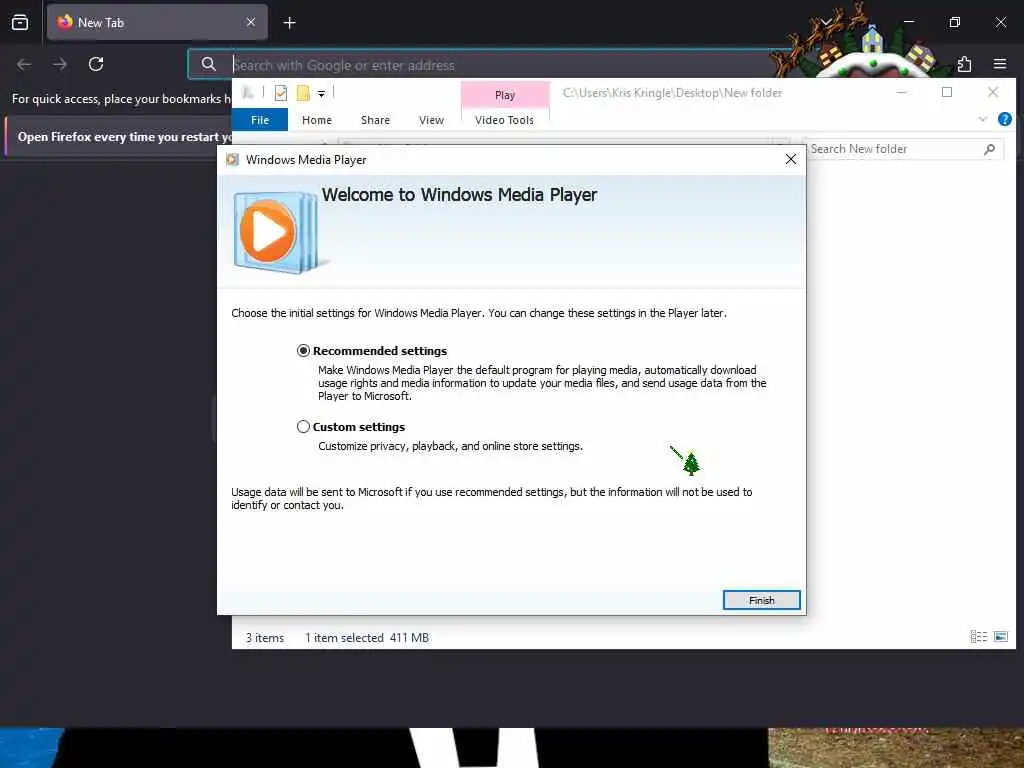Image resolution: width=1024 pixels, height=768 pixels.
Task: Open the Firefox Extensions puzzle icon
Action: 964,64
